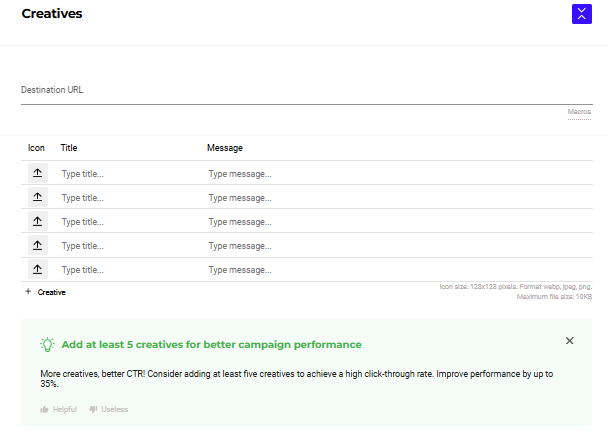Upload icon for the second creative row
608x438 pixels.
(x=37, y=197)
